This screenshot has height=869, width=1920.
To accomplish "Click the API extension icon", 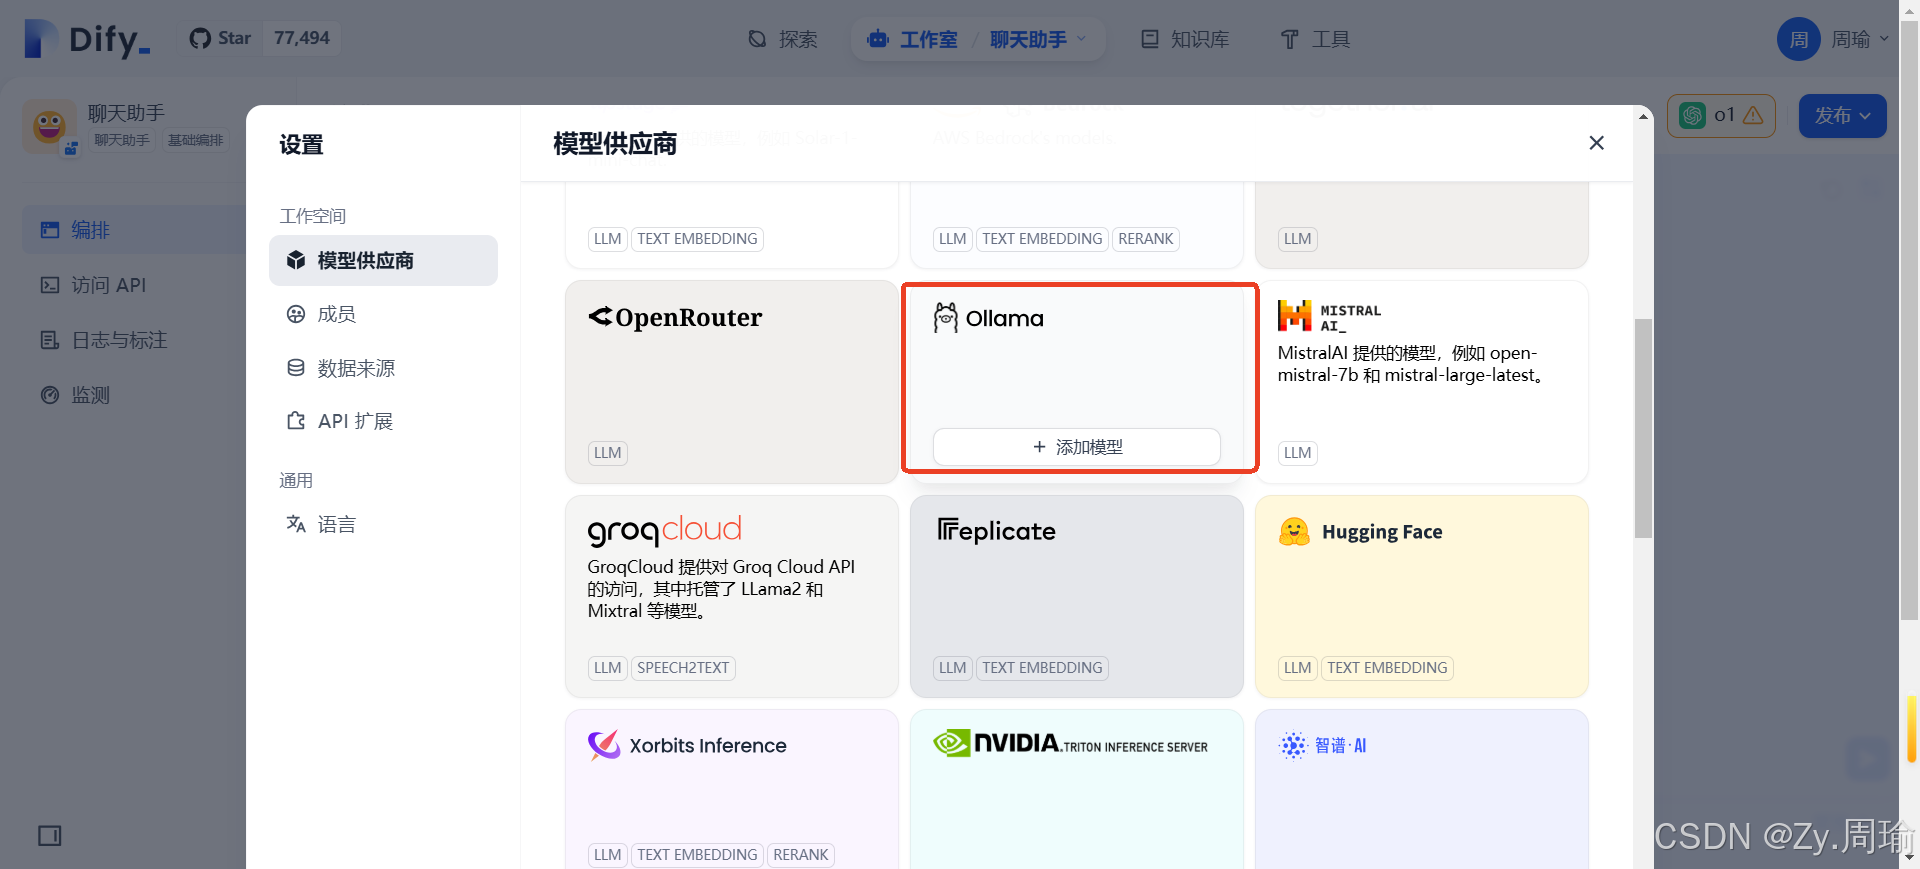I will (x=296, y=421).
